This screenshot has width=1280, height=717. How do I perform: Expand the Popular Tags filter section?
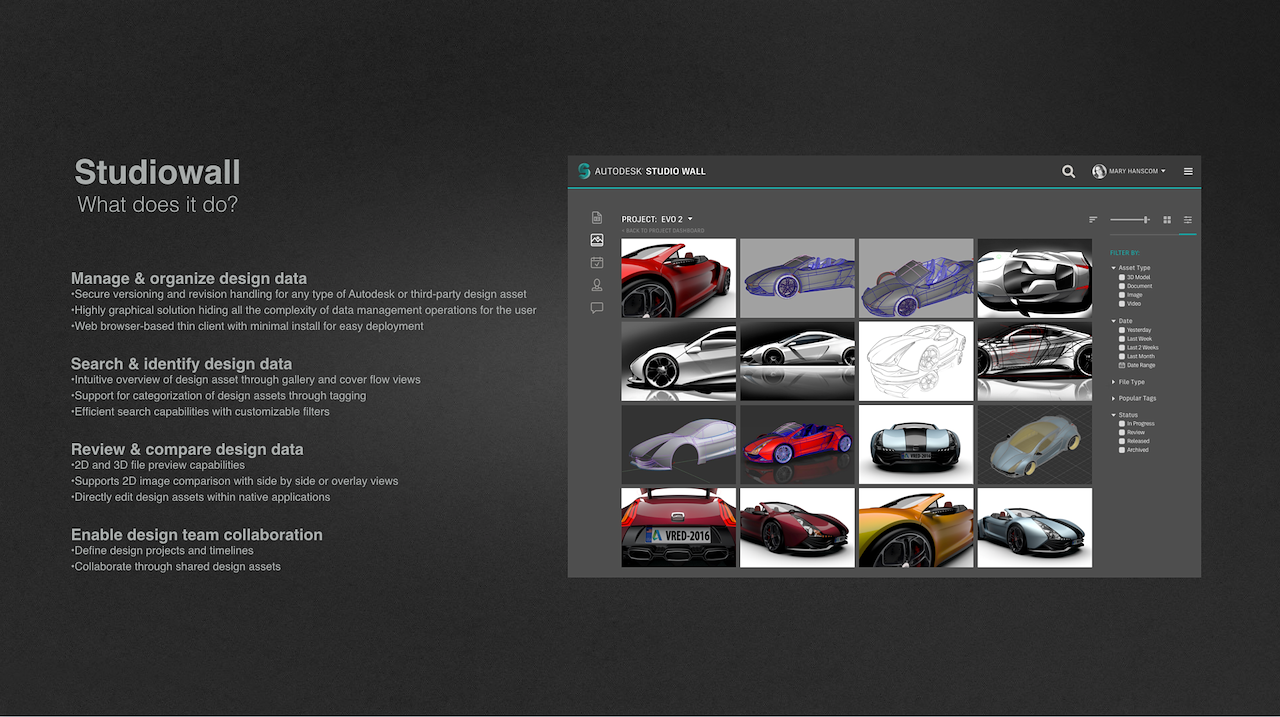[1135, 398]
